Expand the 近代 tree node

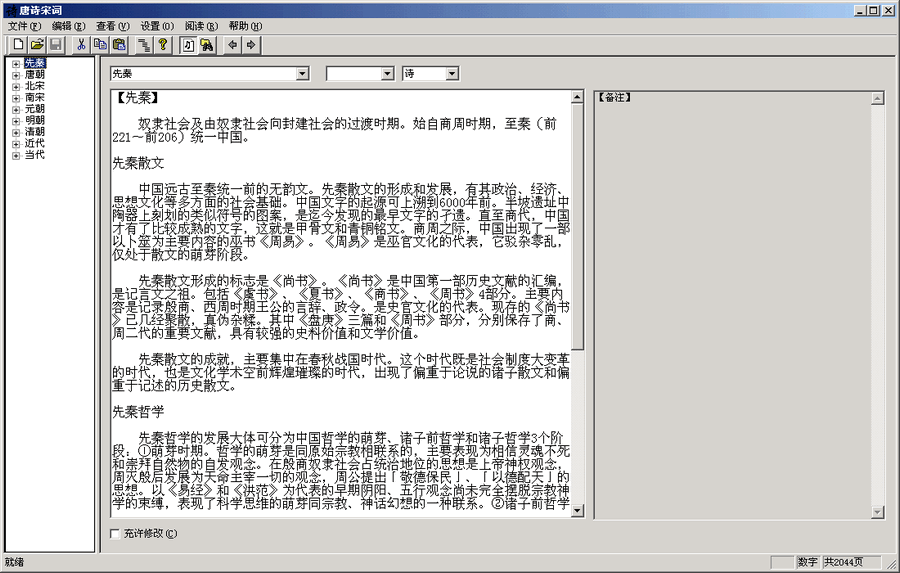coord(16,144)
